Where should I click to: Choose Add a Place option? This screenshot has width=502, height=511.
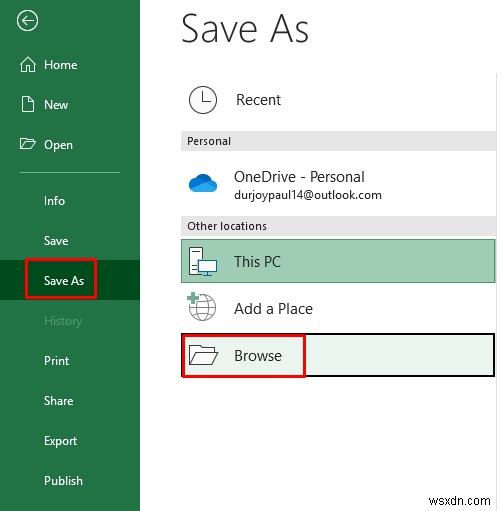pyautogui.click(x=338, y=308)
